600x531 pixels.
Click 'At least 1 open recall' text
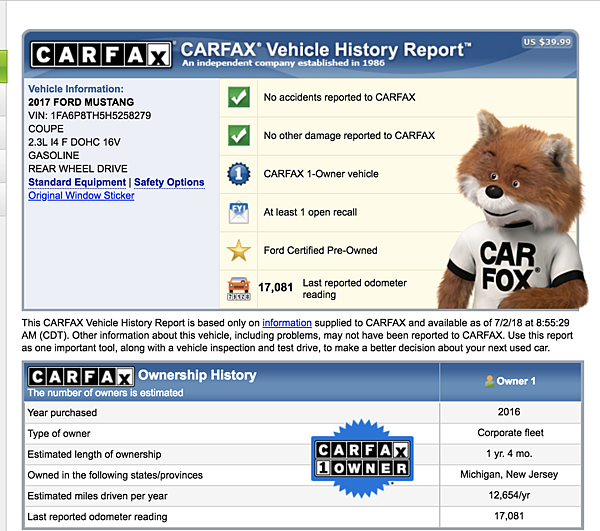(x=310, y=212)
